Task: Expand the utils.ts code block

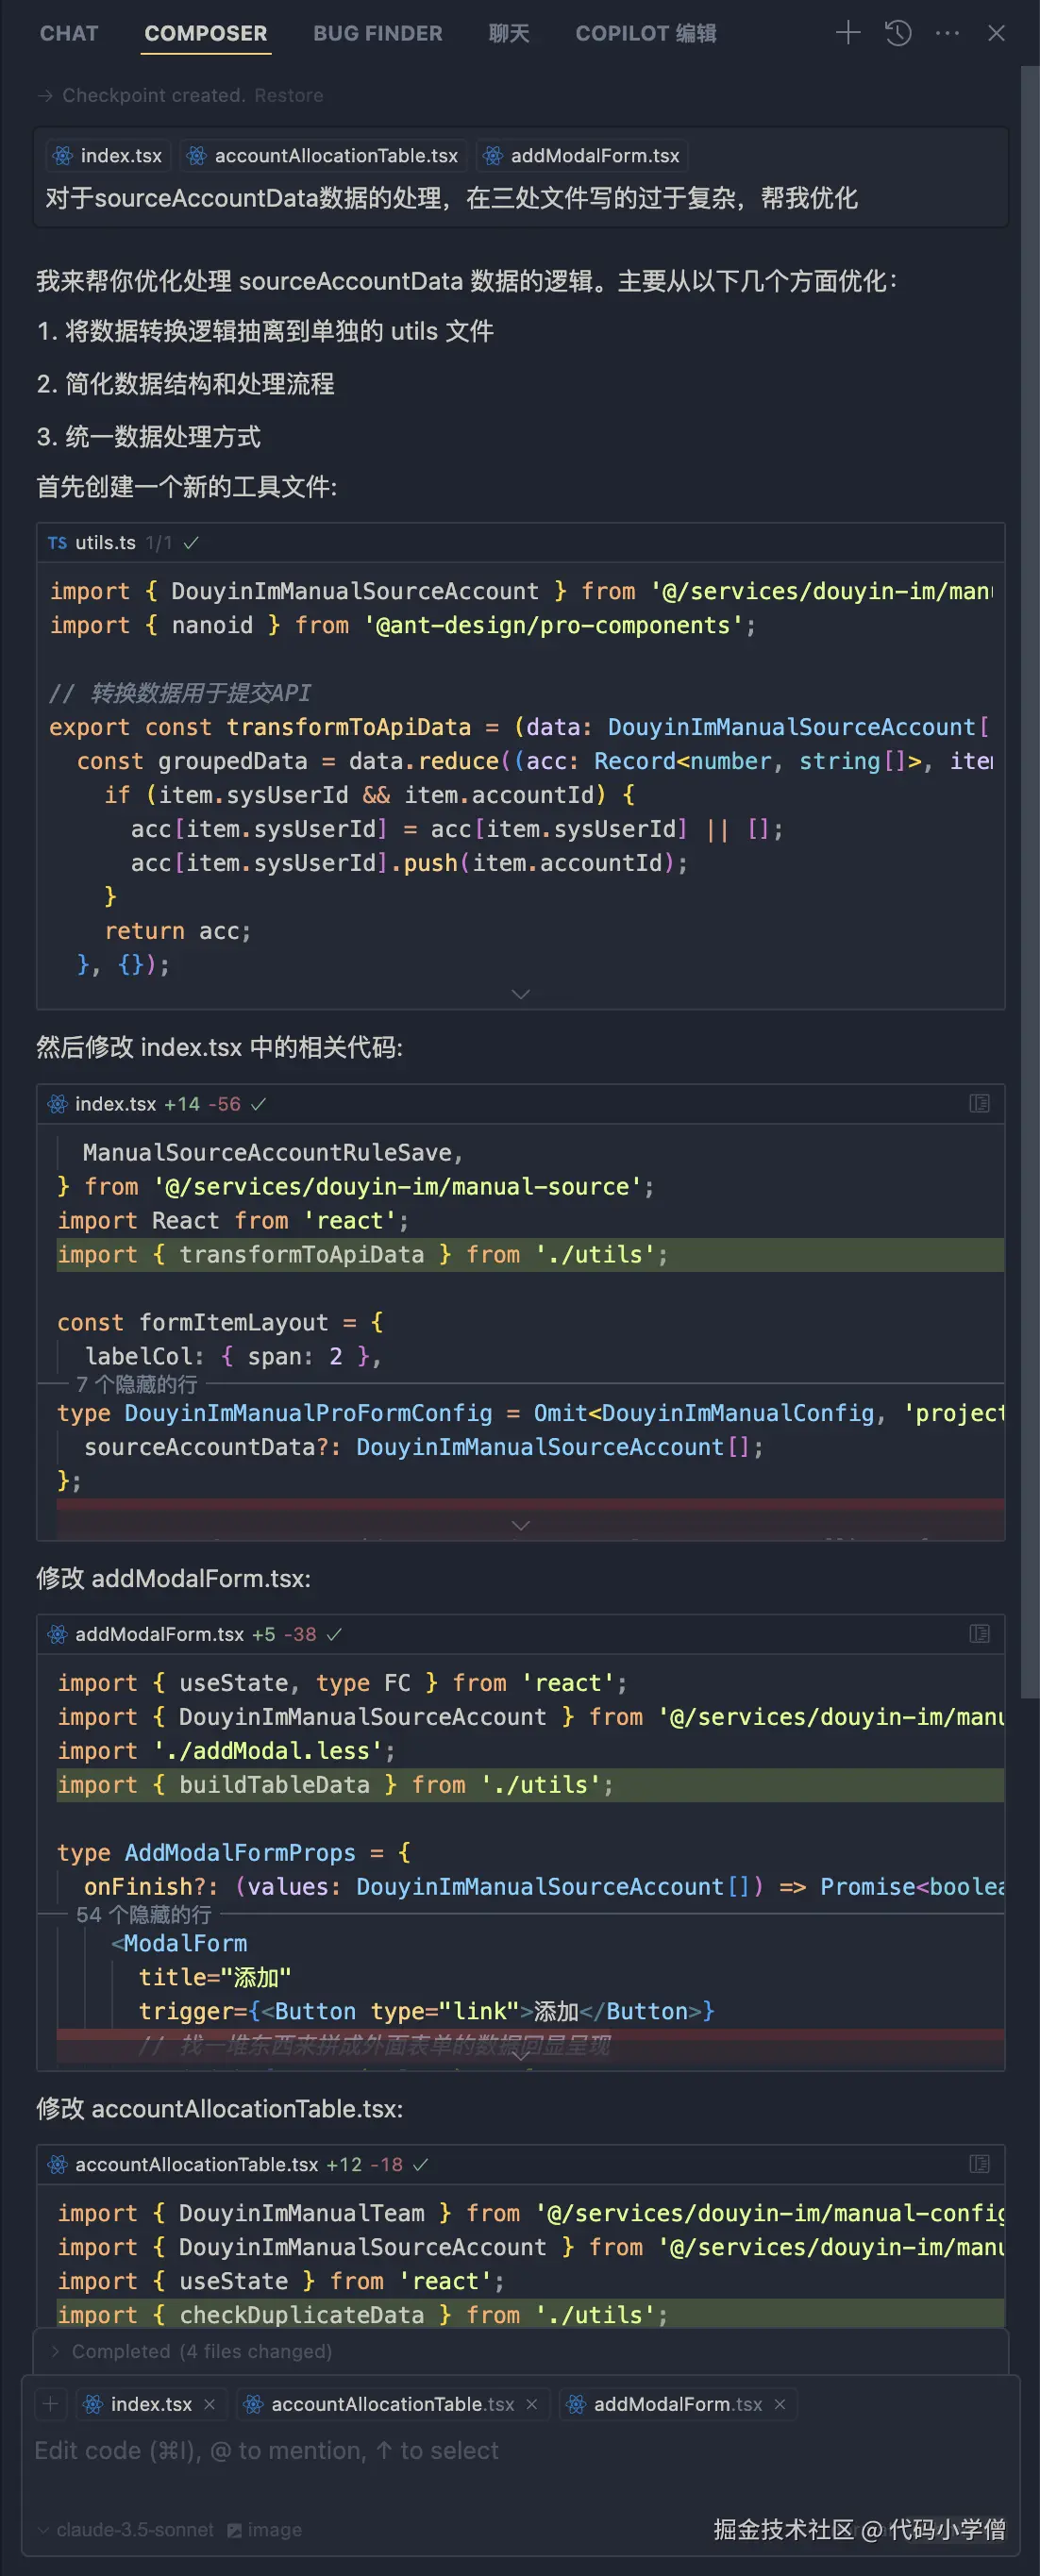Action: [x=520, y=994]
